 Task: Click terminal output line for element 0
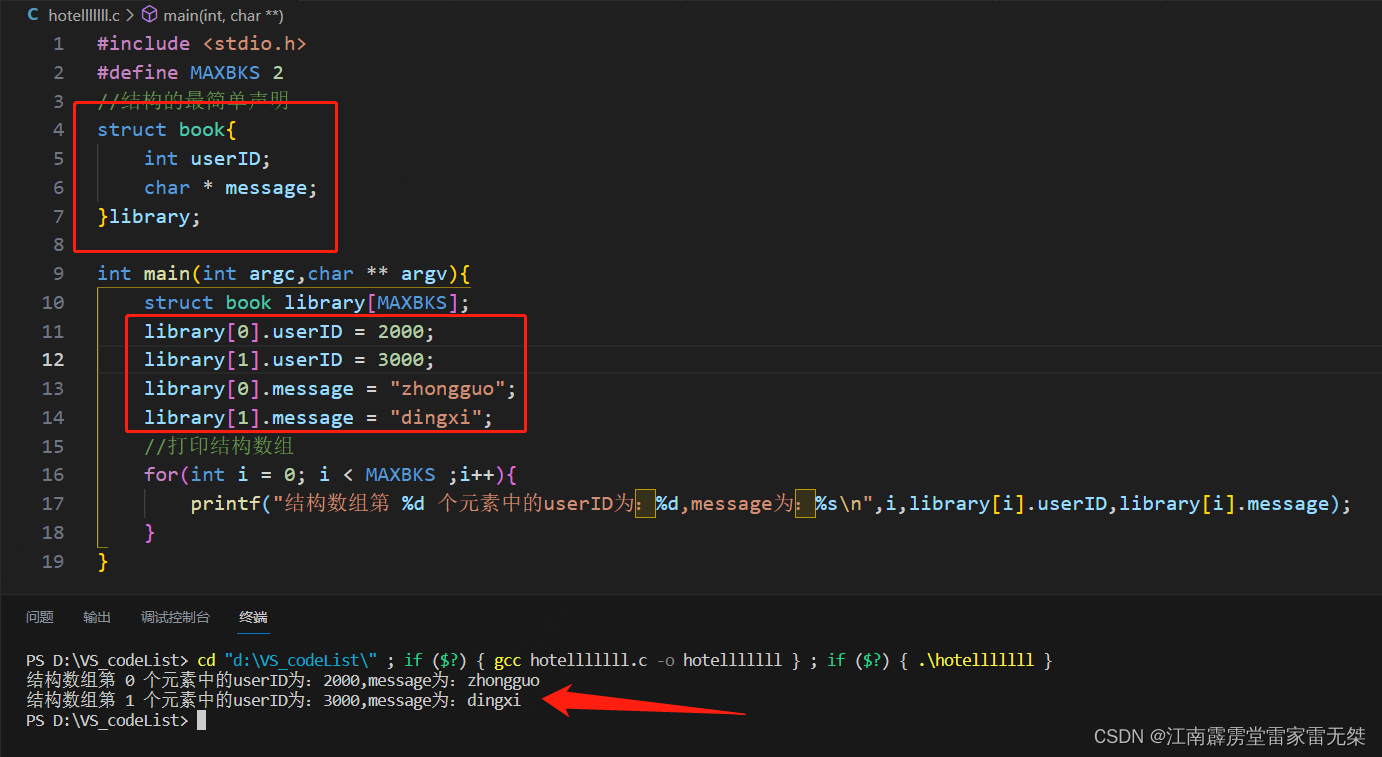[x=283, y=680]
